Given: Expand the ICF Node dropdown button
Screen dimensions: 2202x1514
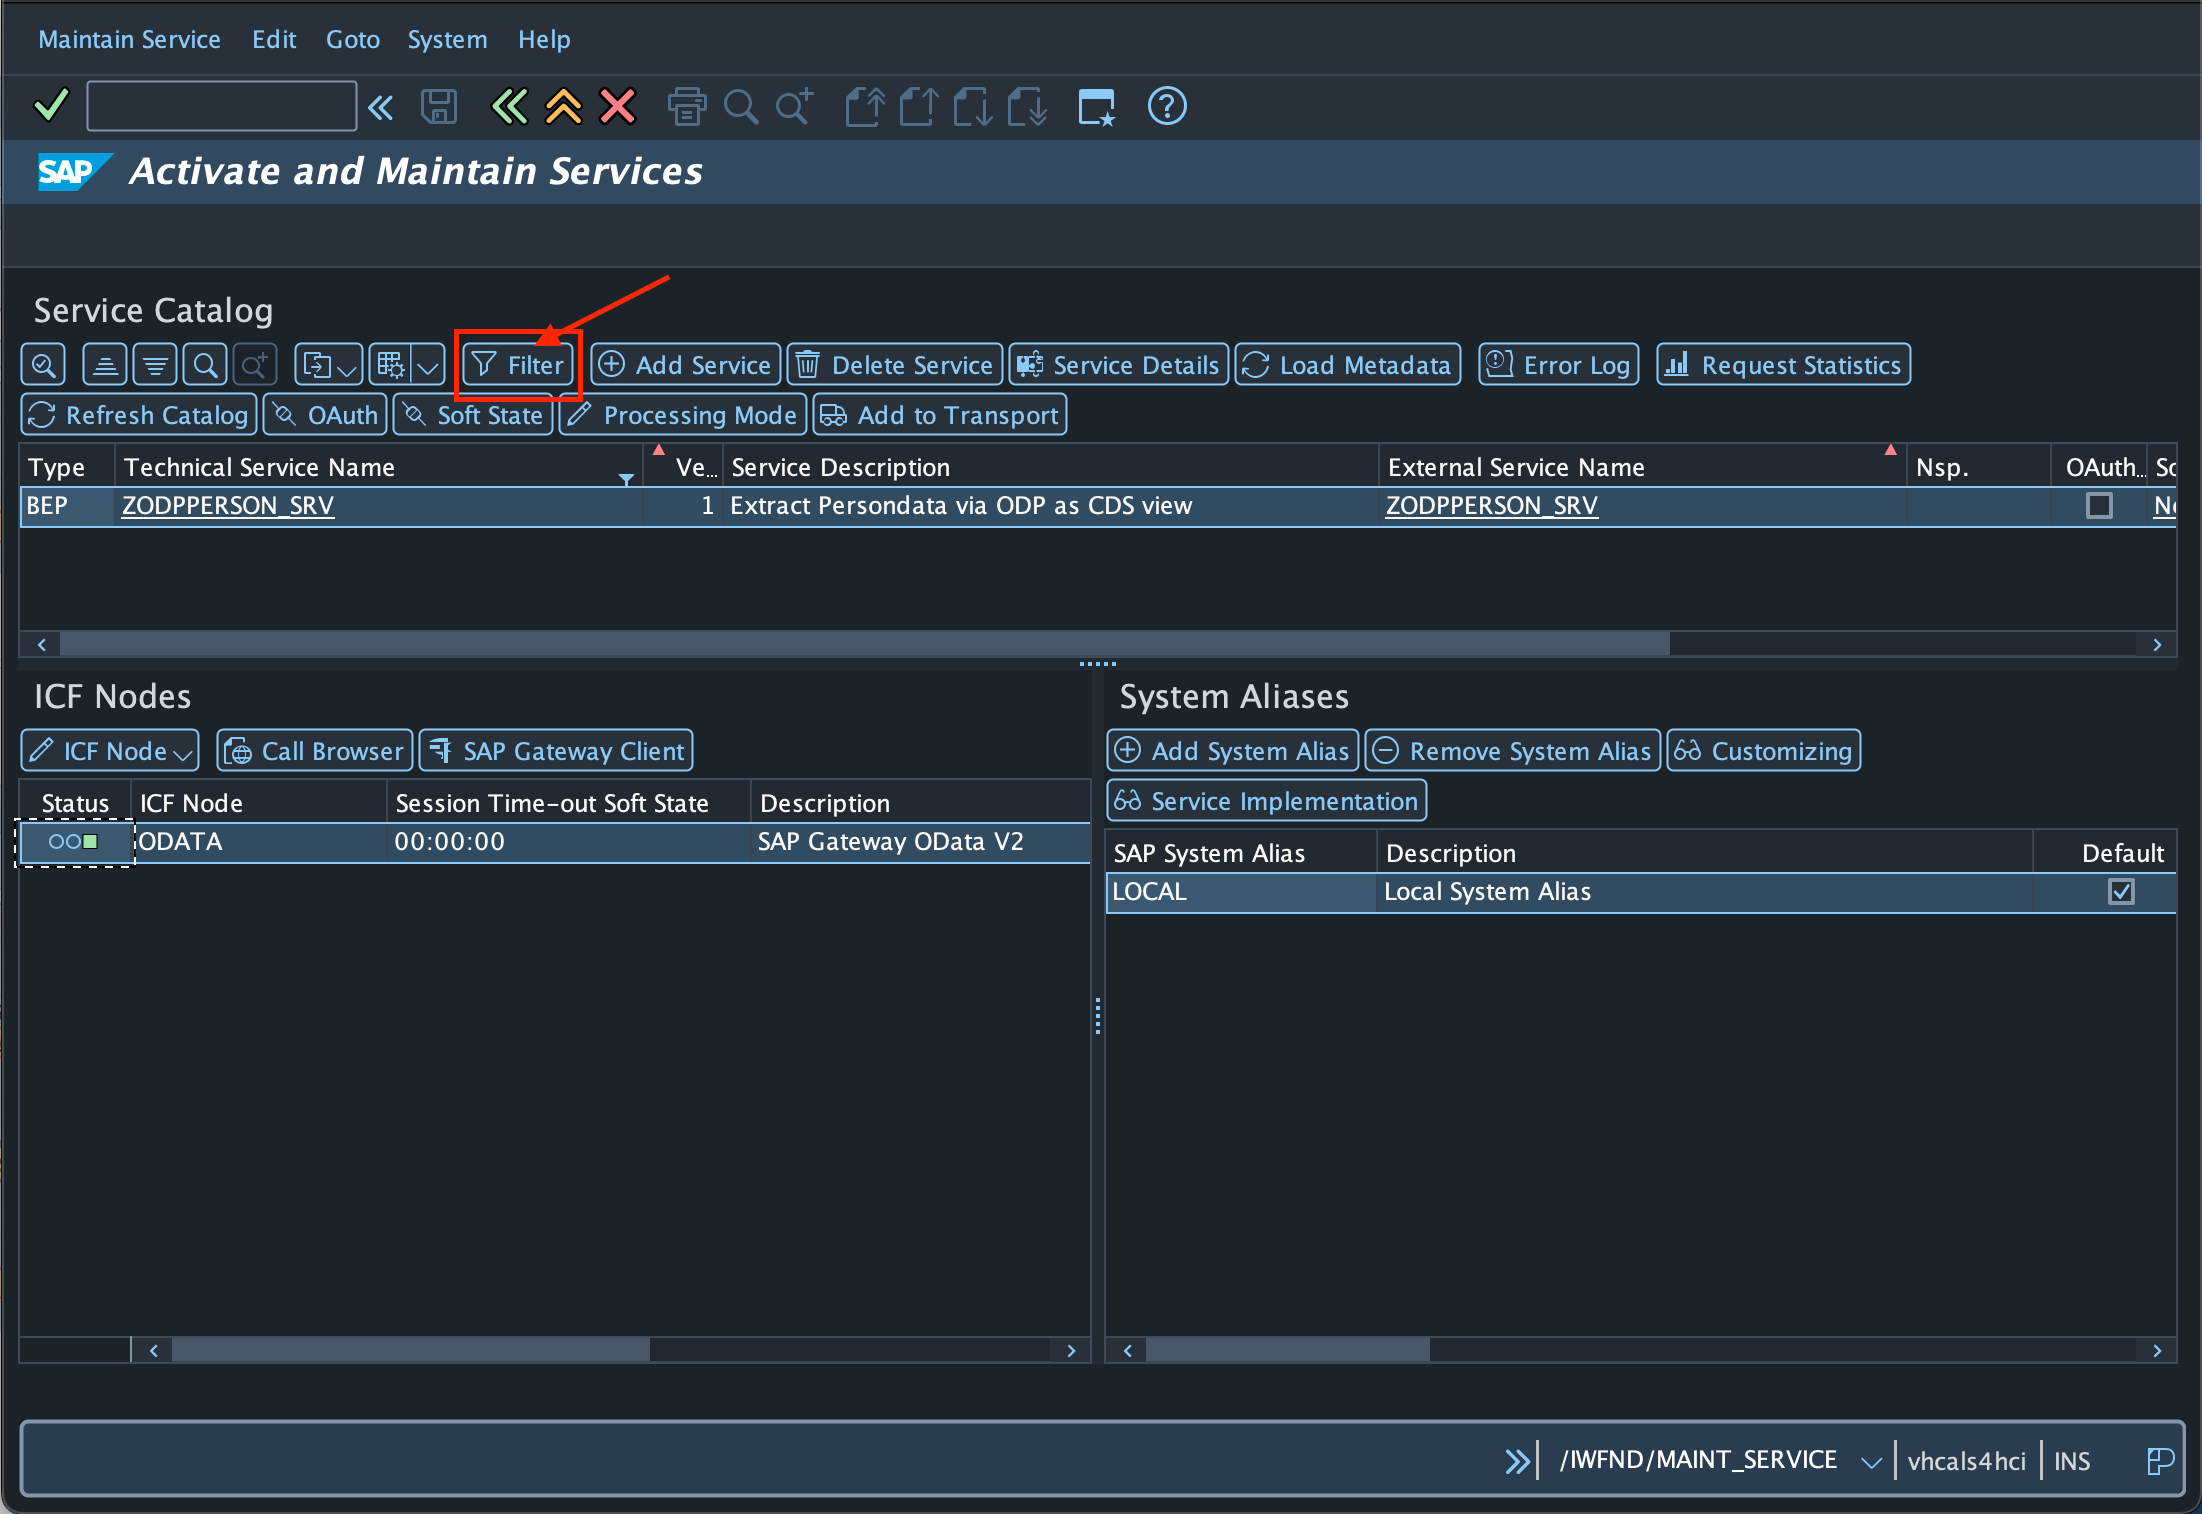Looking at the screenshot, I should tap(110, 751).
